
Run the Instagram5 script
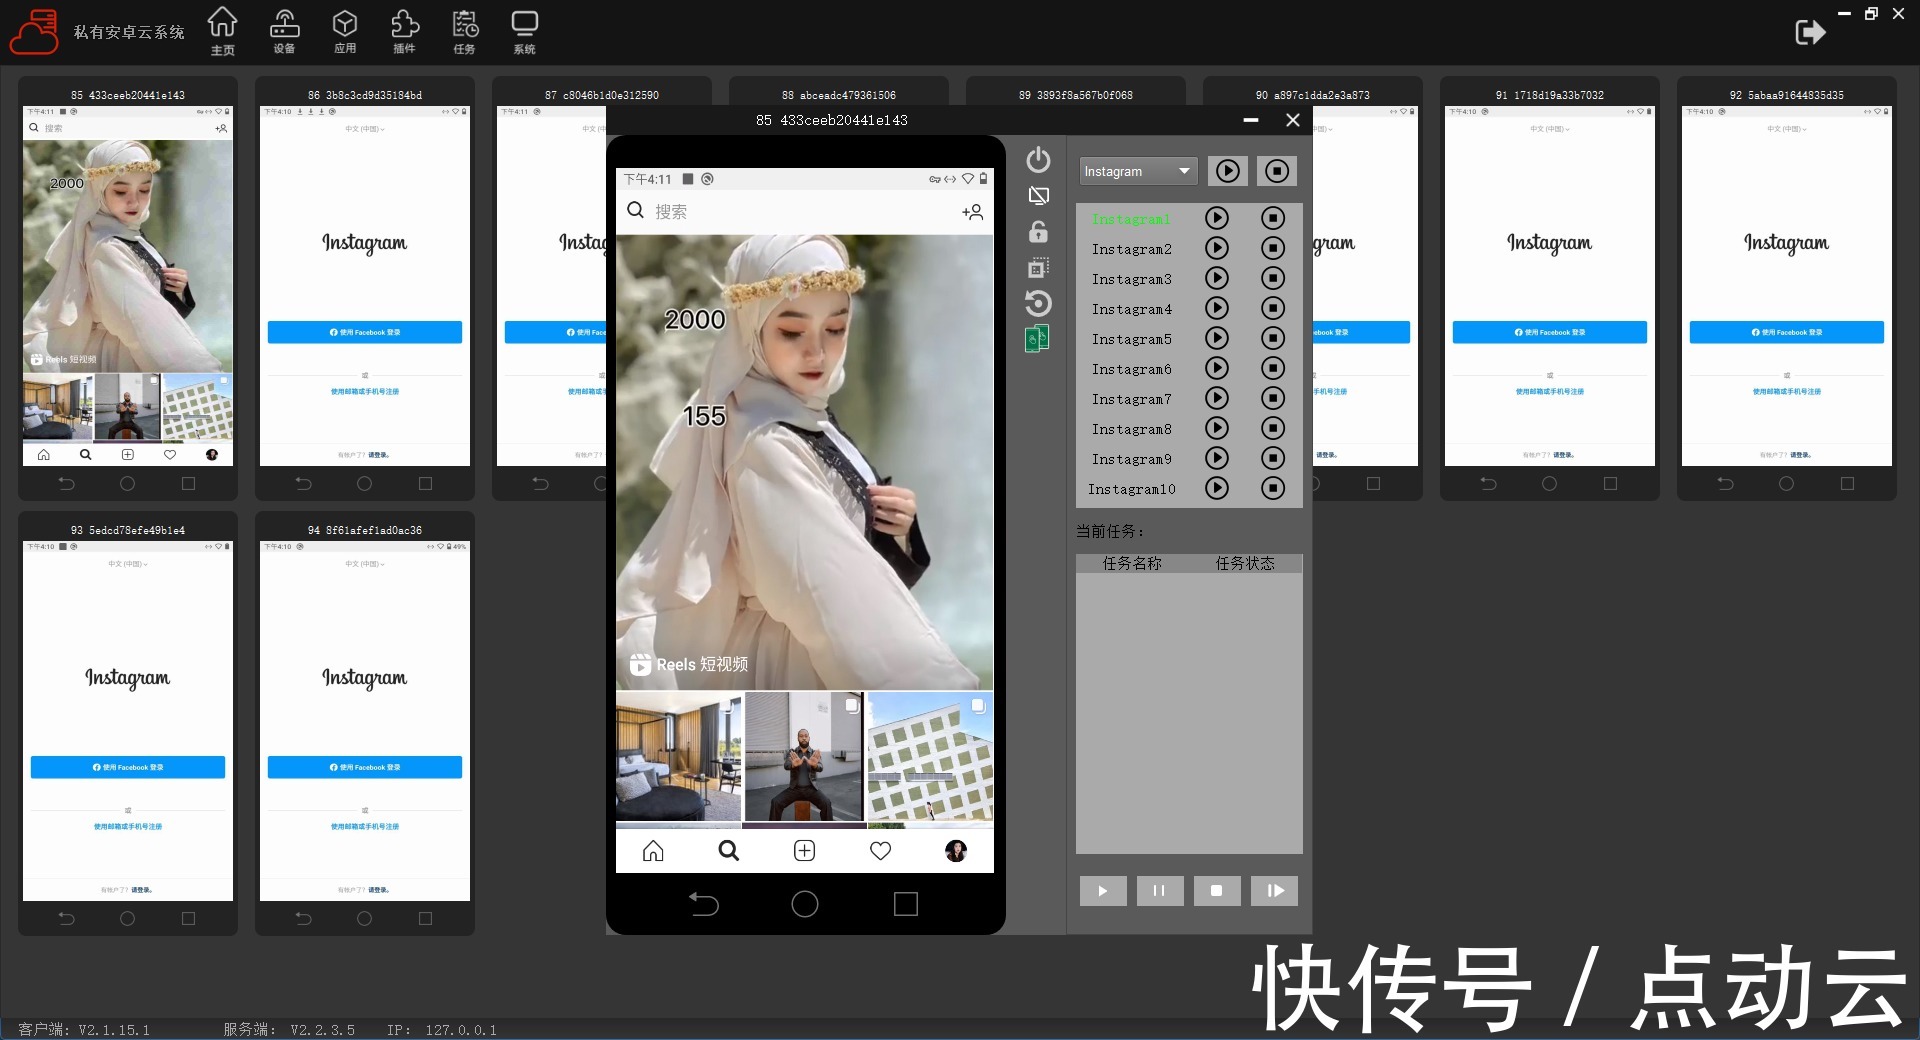(1217, 338)
